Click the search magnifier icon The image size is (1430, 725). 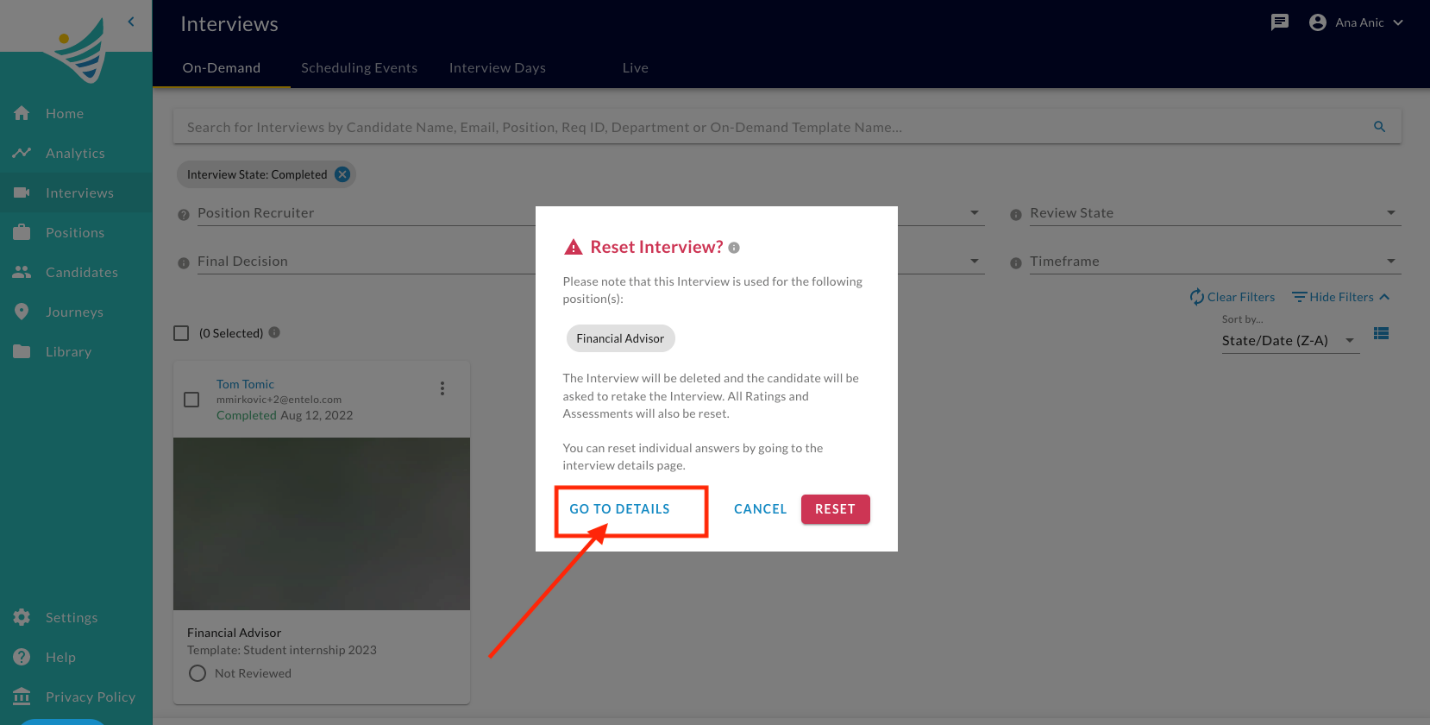(x=1380, y=127)
